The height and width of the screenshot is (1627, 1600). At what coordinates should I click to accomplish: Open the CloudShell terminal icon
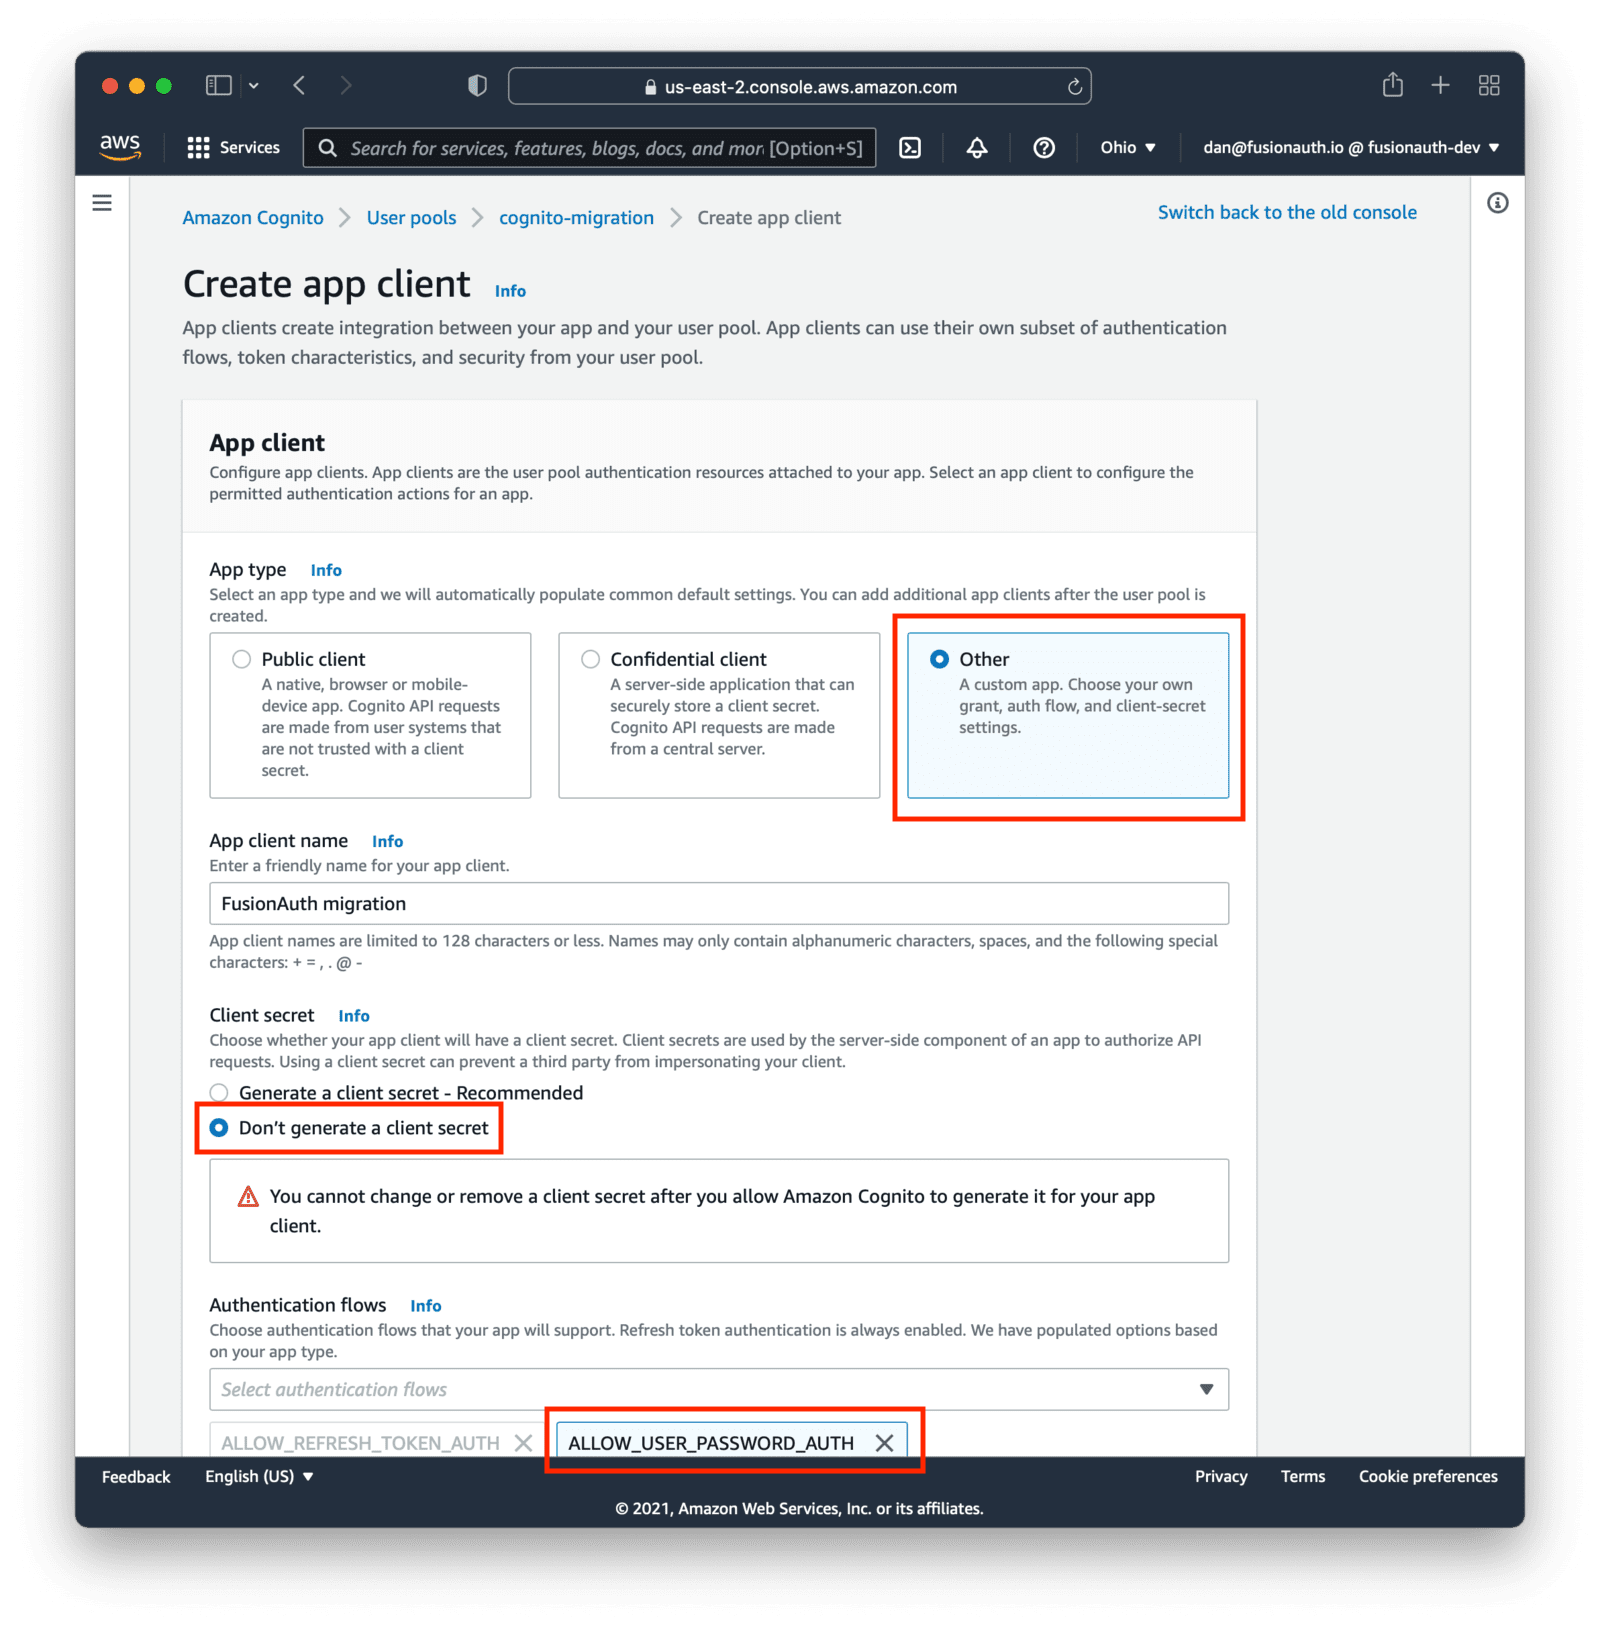coord(911,147)
